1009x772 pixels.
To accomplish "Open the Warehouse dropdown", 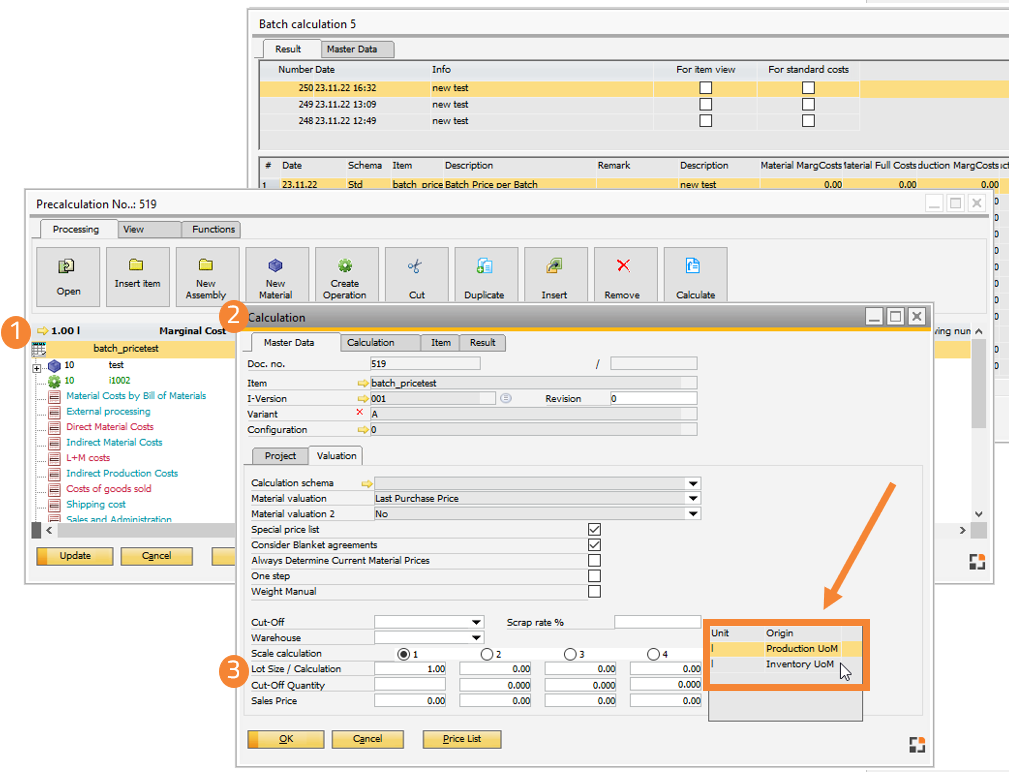I will pyautogui.click(x=477, y=637).
